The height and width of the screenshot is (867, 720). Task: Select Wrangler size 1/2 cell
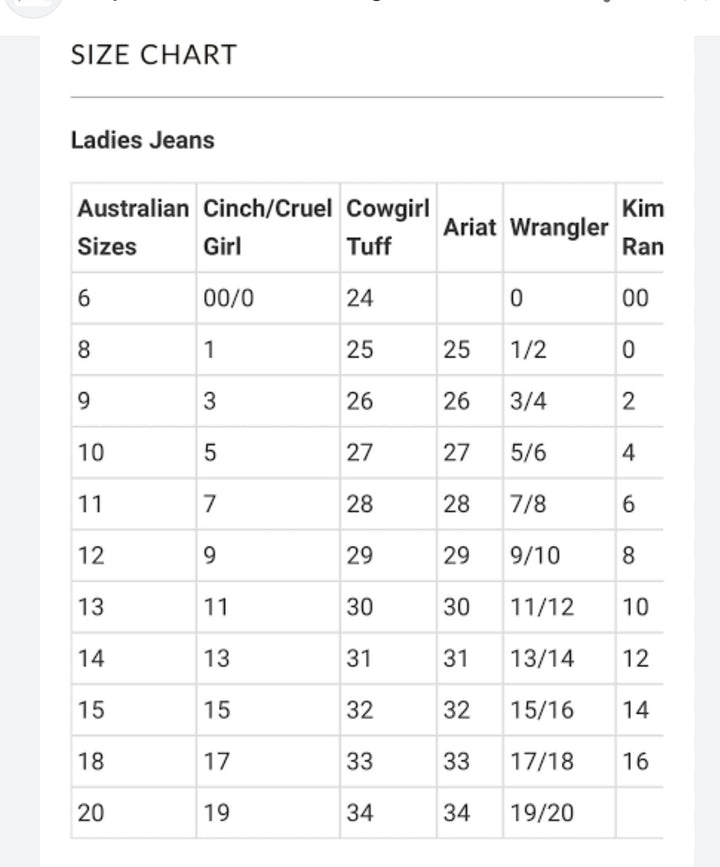tap(527, 350)
